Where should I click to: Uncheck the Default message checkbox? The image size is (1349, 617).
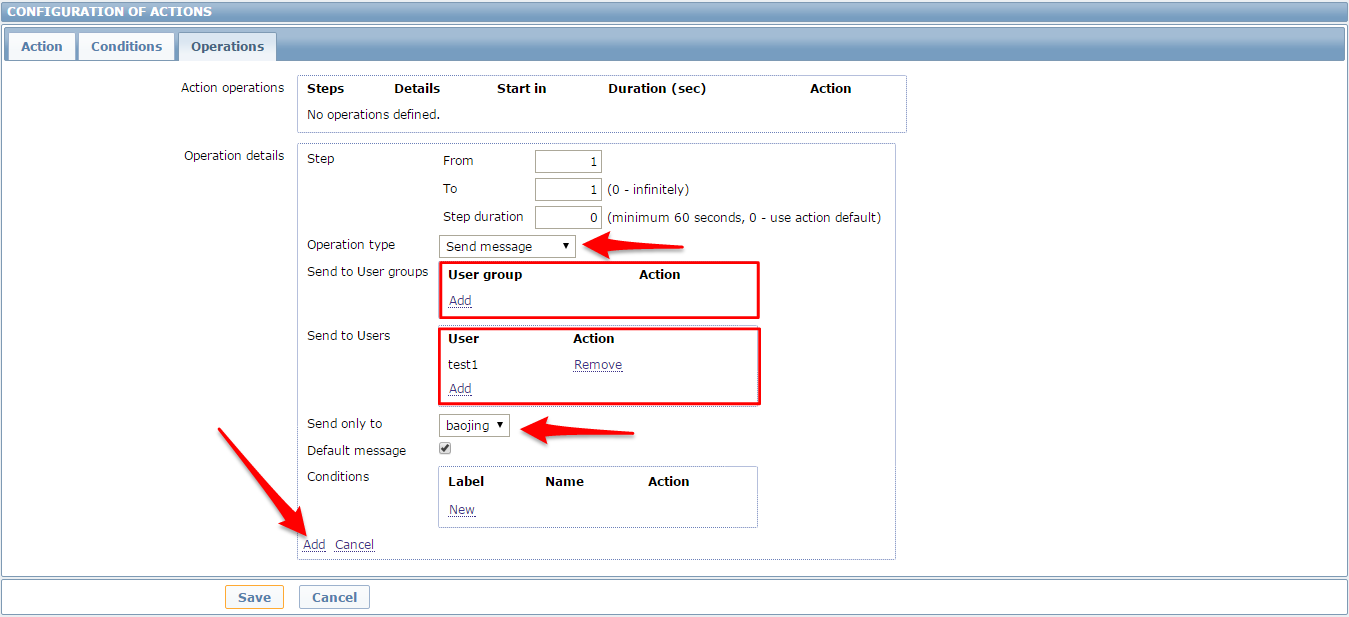[445, 449]
